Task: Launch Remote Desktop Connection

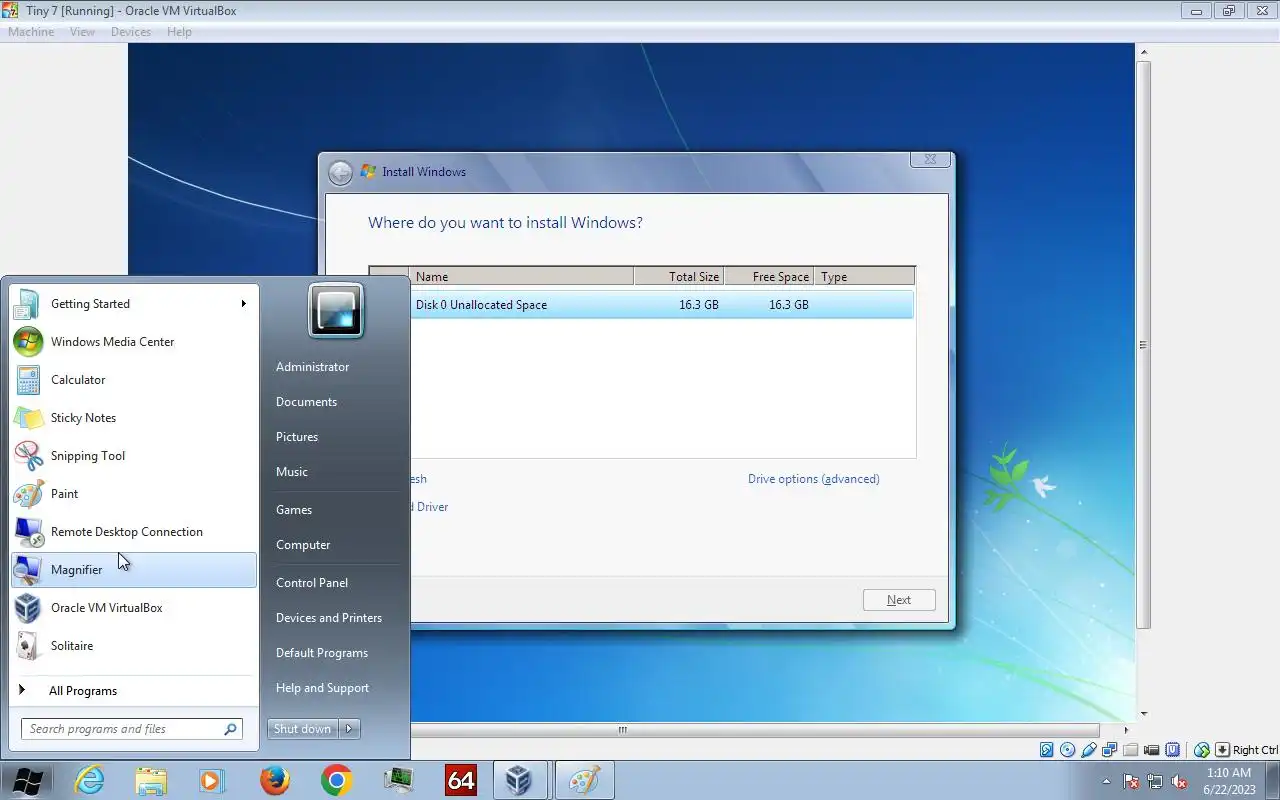Action: pos(134,532)
